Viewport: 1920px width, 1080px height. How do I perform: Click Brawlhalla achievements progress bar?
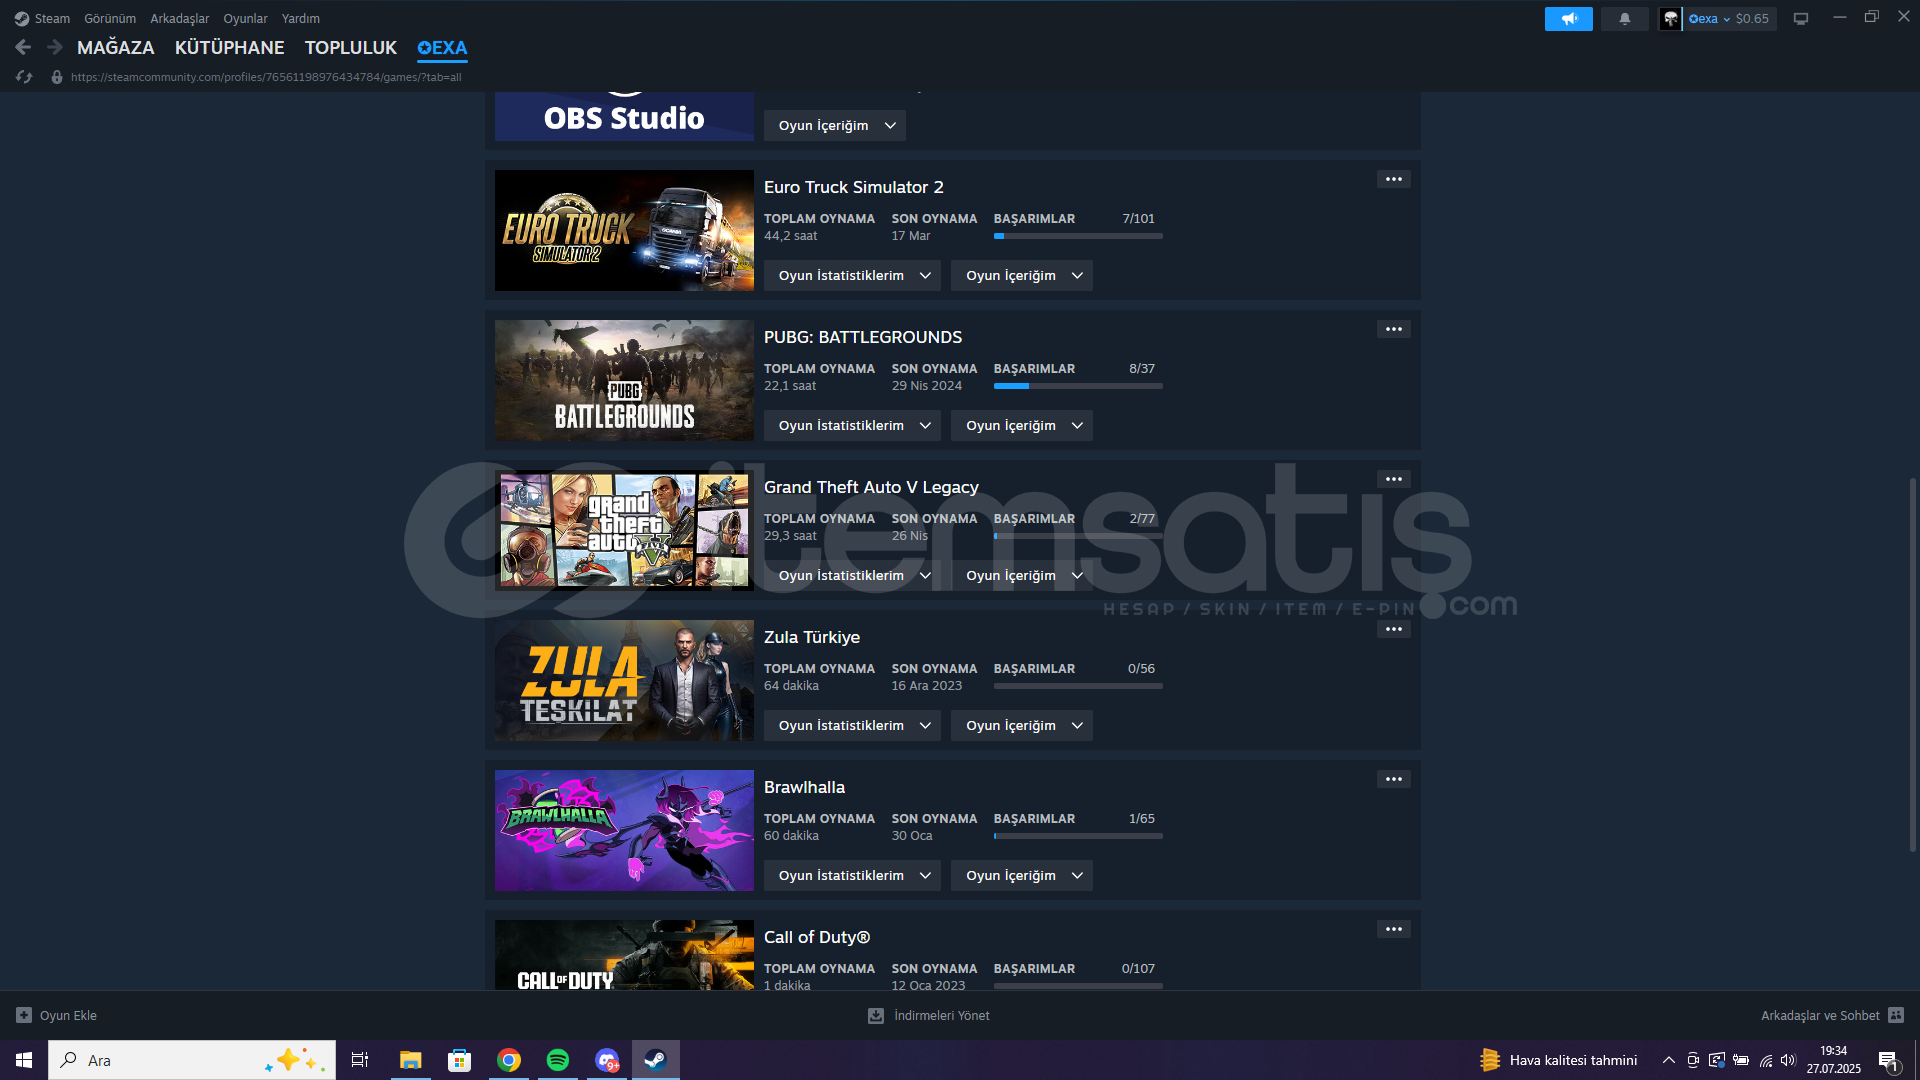(x=1078, y=836)
